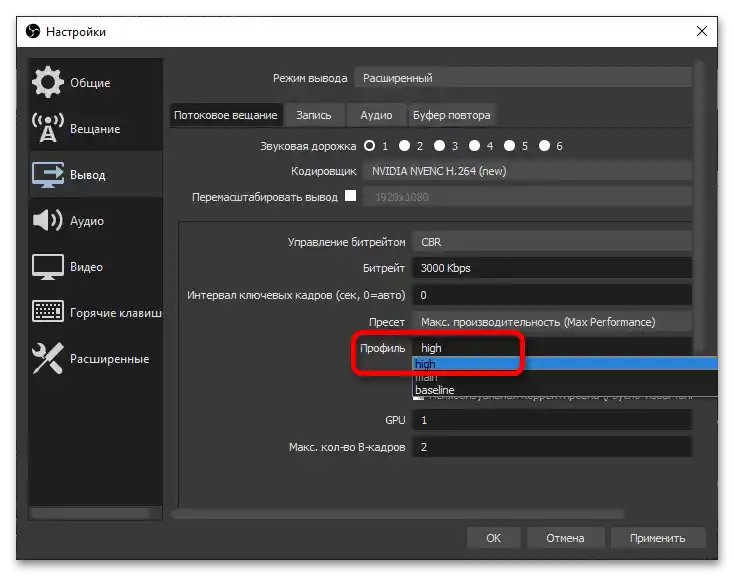Click the Расширенные sidebar label
Viewport: 734px width, 576px height.
pos(110,359)
